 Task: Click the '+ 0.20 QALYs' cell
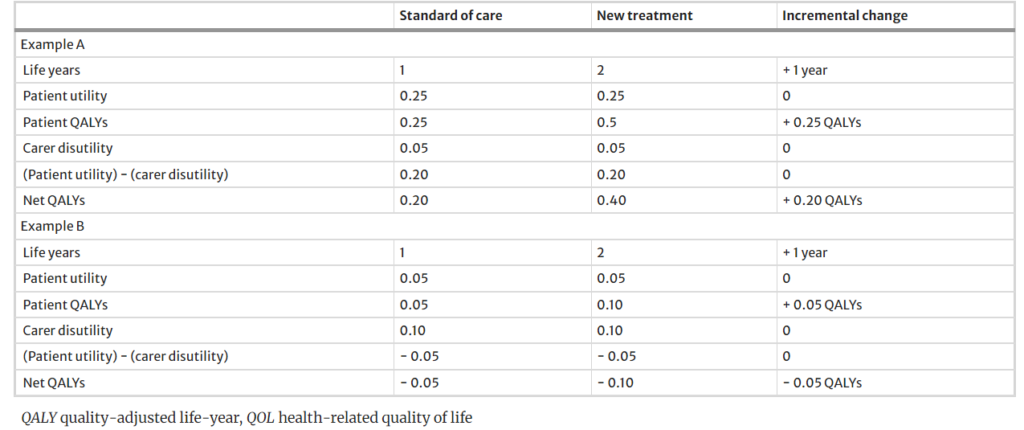(822, 200)
